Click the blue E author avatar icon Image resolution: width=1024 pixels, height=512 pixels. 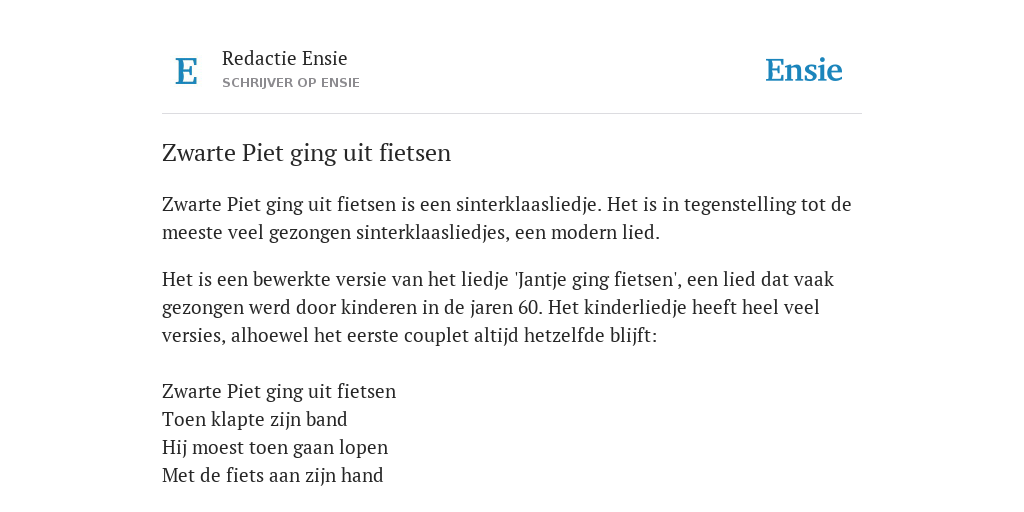pyautogui.click(x=186, y=71)
